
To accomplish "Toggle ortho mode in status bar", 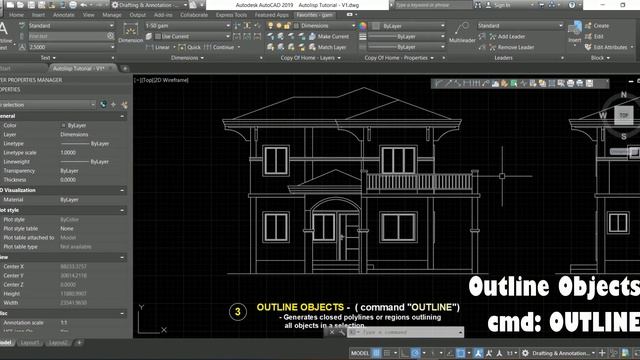I will point(404,353).
